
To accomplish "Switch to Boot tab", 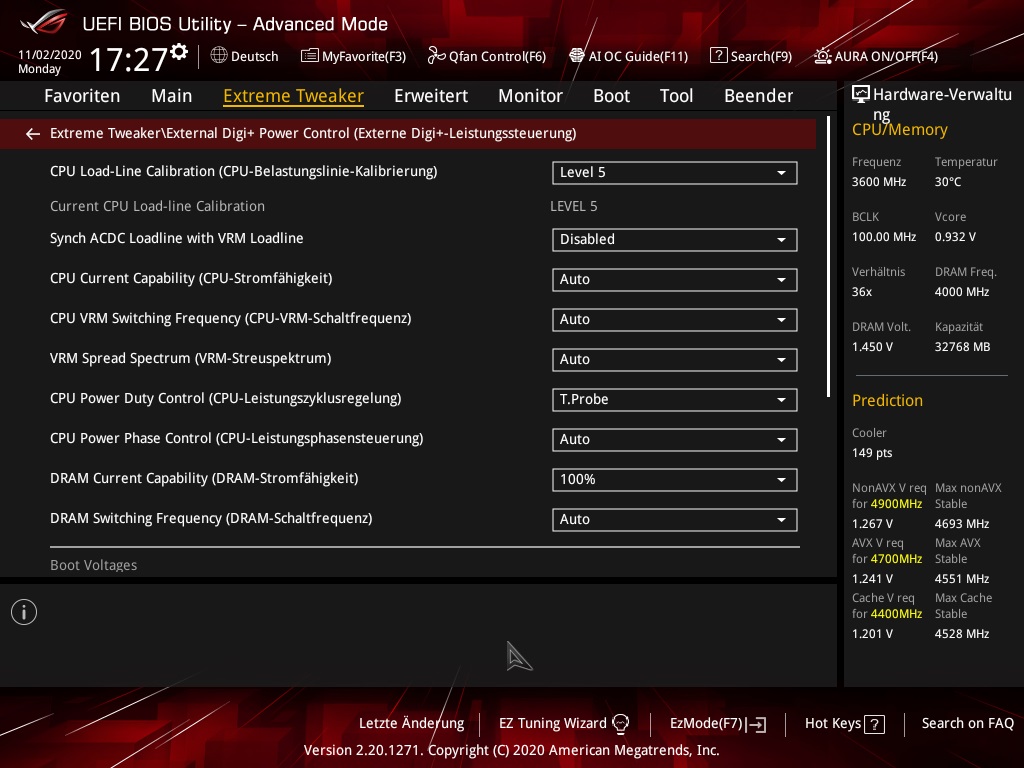I will click(x=611, y=96).
